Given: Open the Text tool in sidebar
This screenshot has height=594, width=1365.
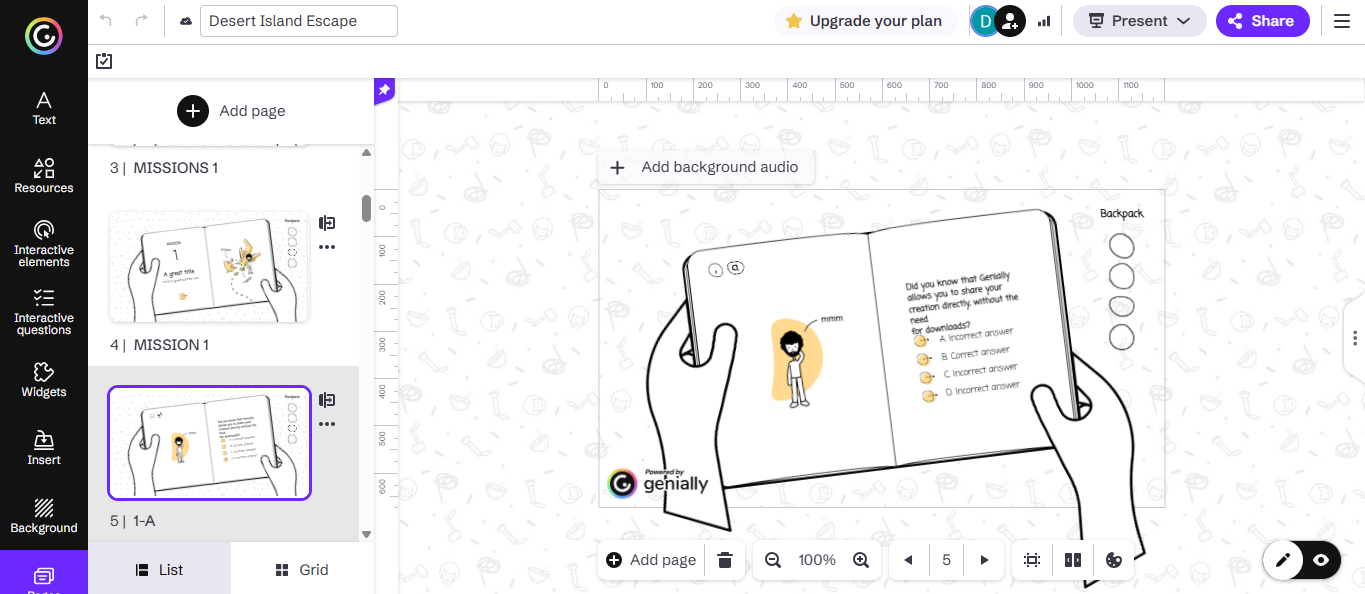Looking at the screenshot, I should click(x=44, y=108).
